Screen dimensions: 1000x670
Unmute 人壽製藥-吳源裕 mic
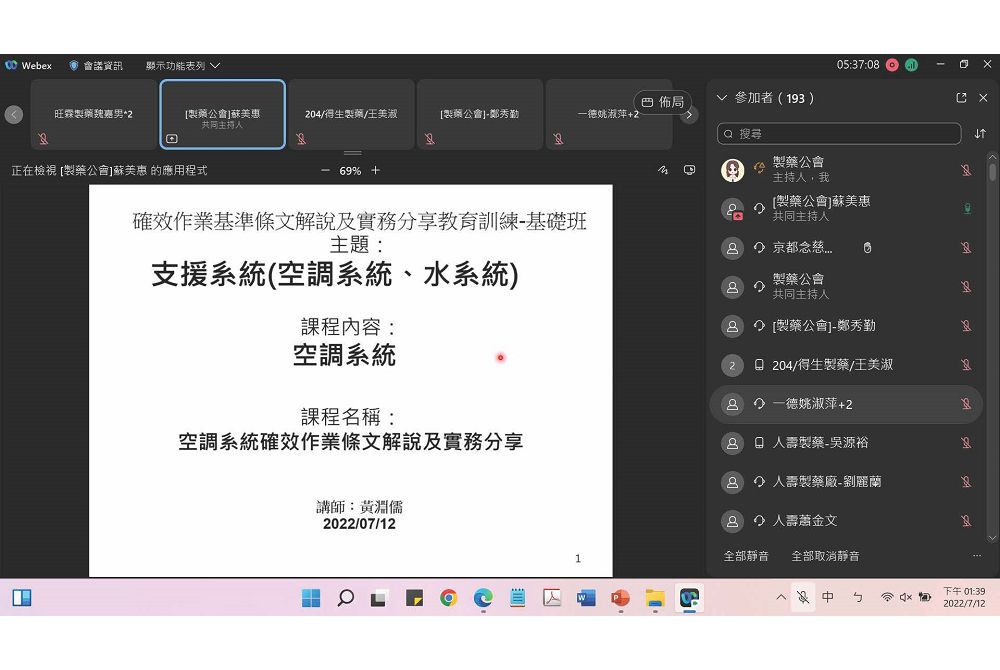(966, 442)
